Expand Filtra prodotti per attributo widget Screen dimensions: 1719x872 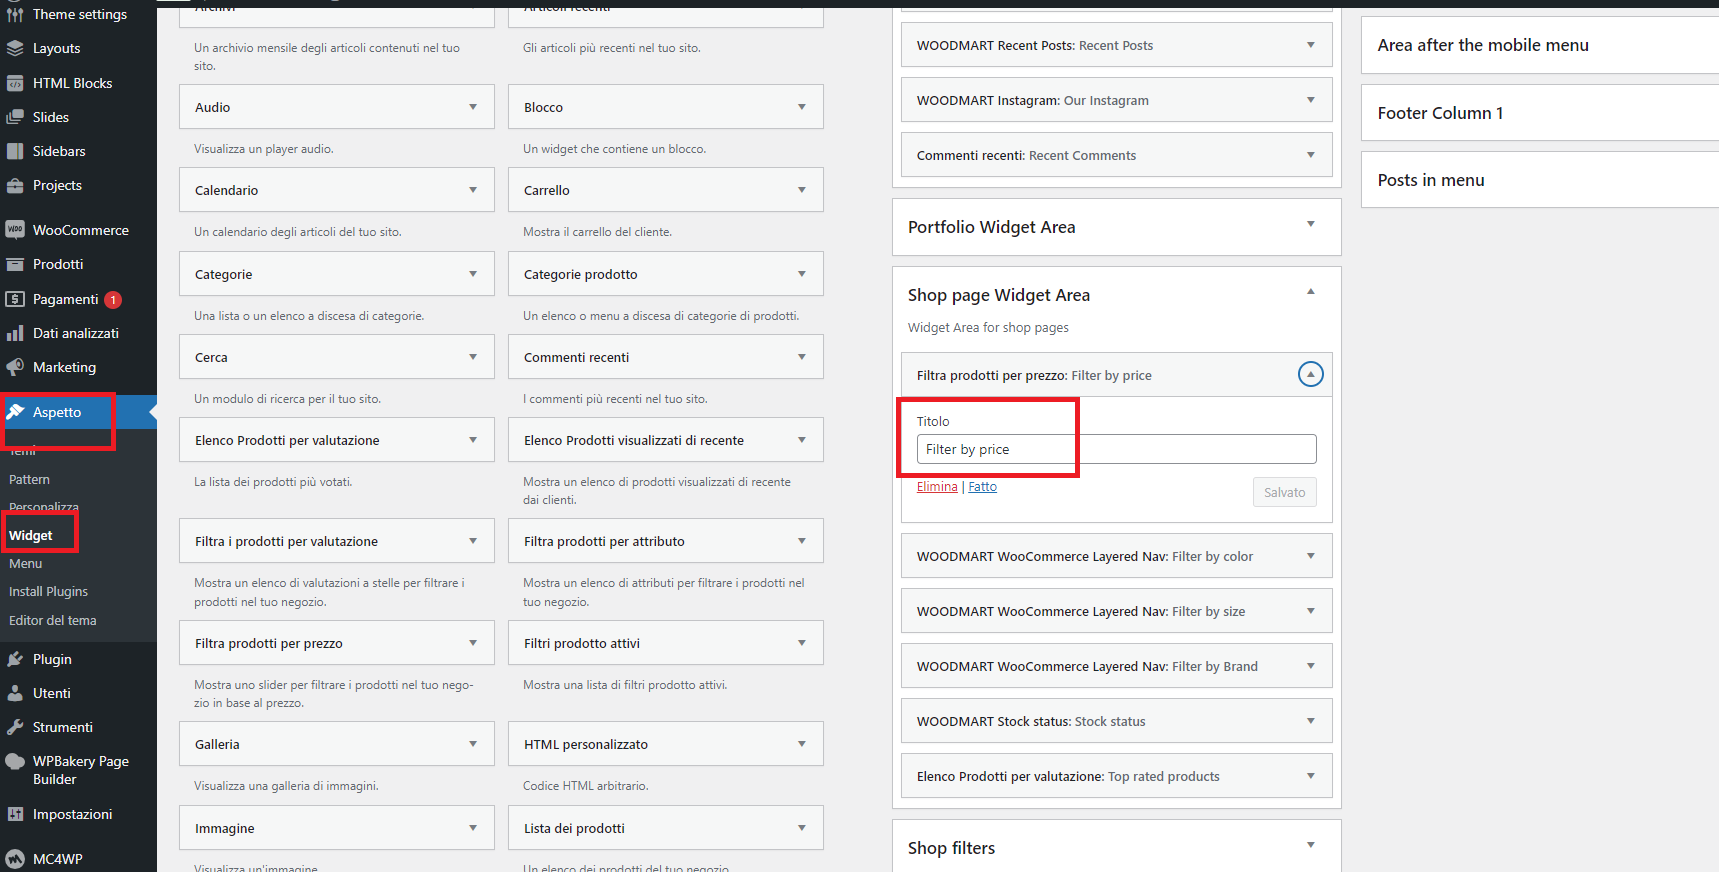(802, 541)
